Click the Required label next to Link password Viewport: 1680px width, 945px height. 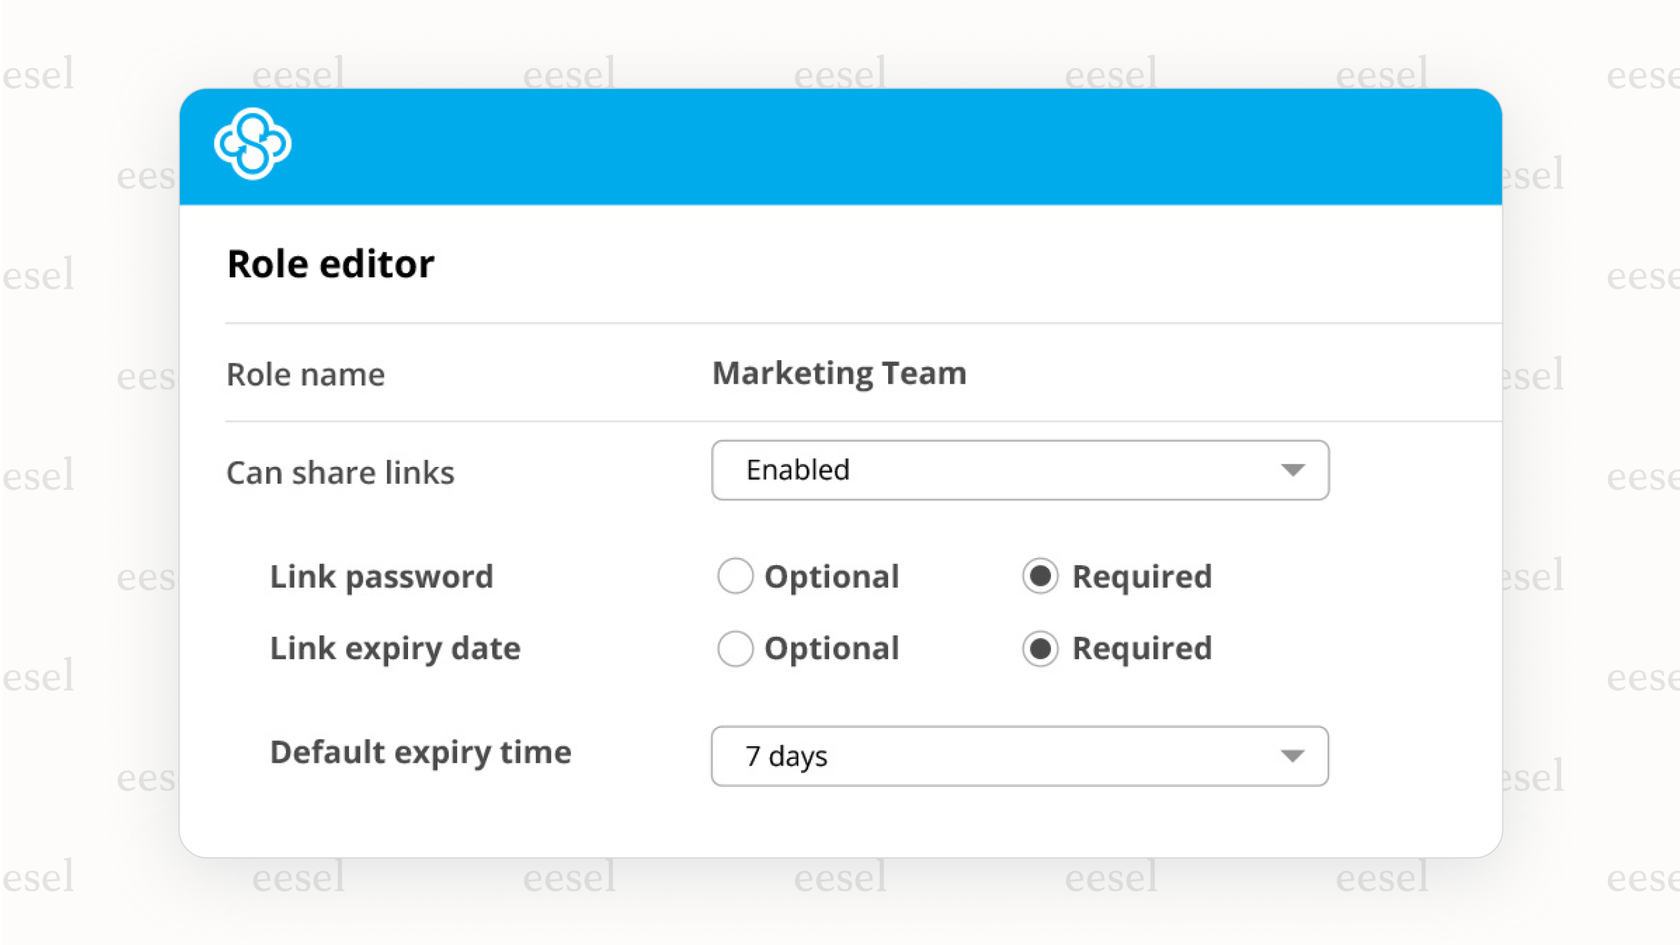pos(1141,576)
